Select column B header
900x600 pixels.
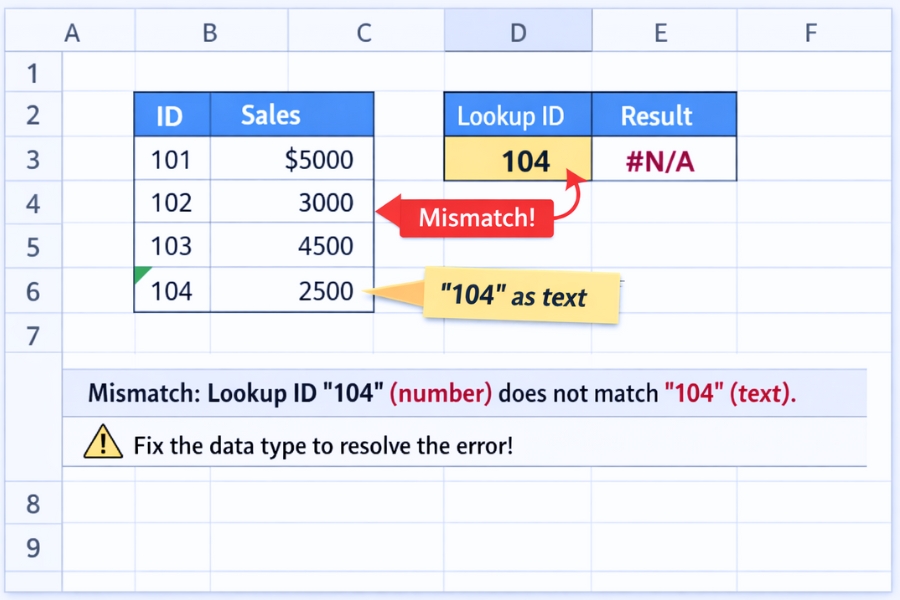209,31
